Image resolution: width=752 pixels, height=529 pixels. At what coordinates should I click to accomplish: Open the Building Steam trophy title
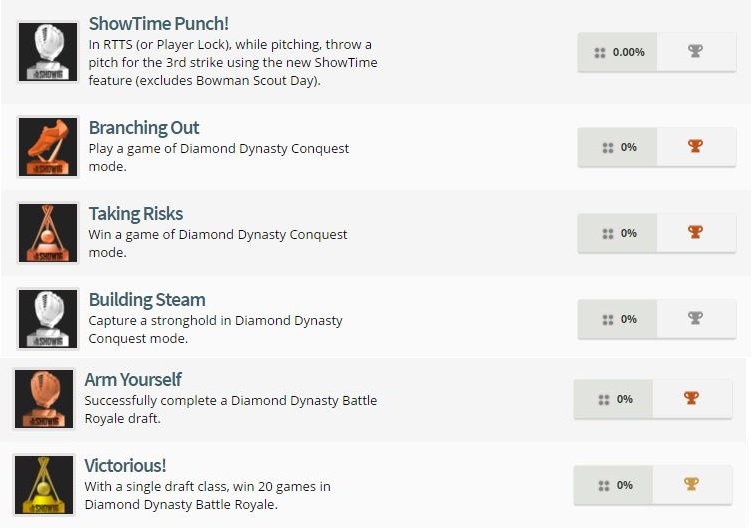point(147,300)
